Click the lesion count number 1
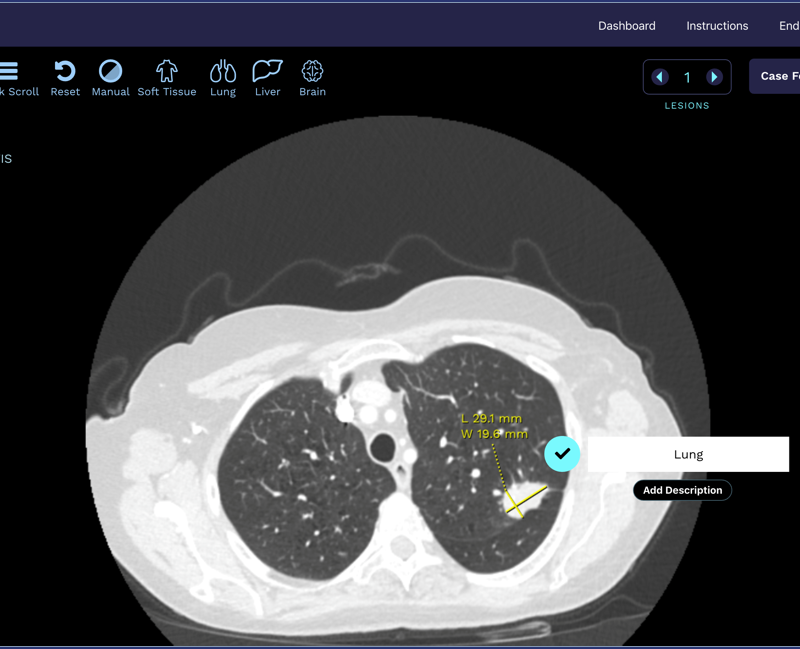Screen dimensions: 800x649 coord(687,78)
